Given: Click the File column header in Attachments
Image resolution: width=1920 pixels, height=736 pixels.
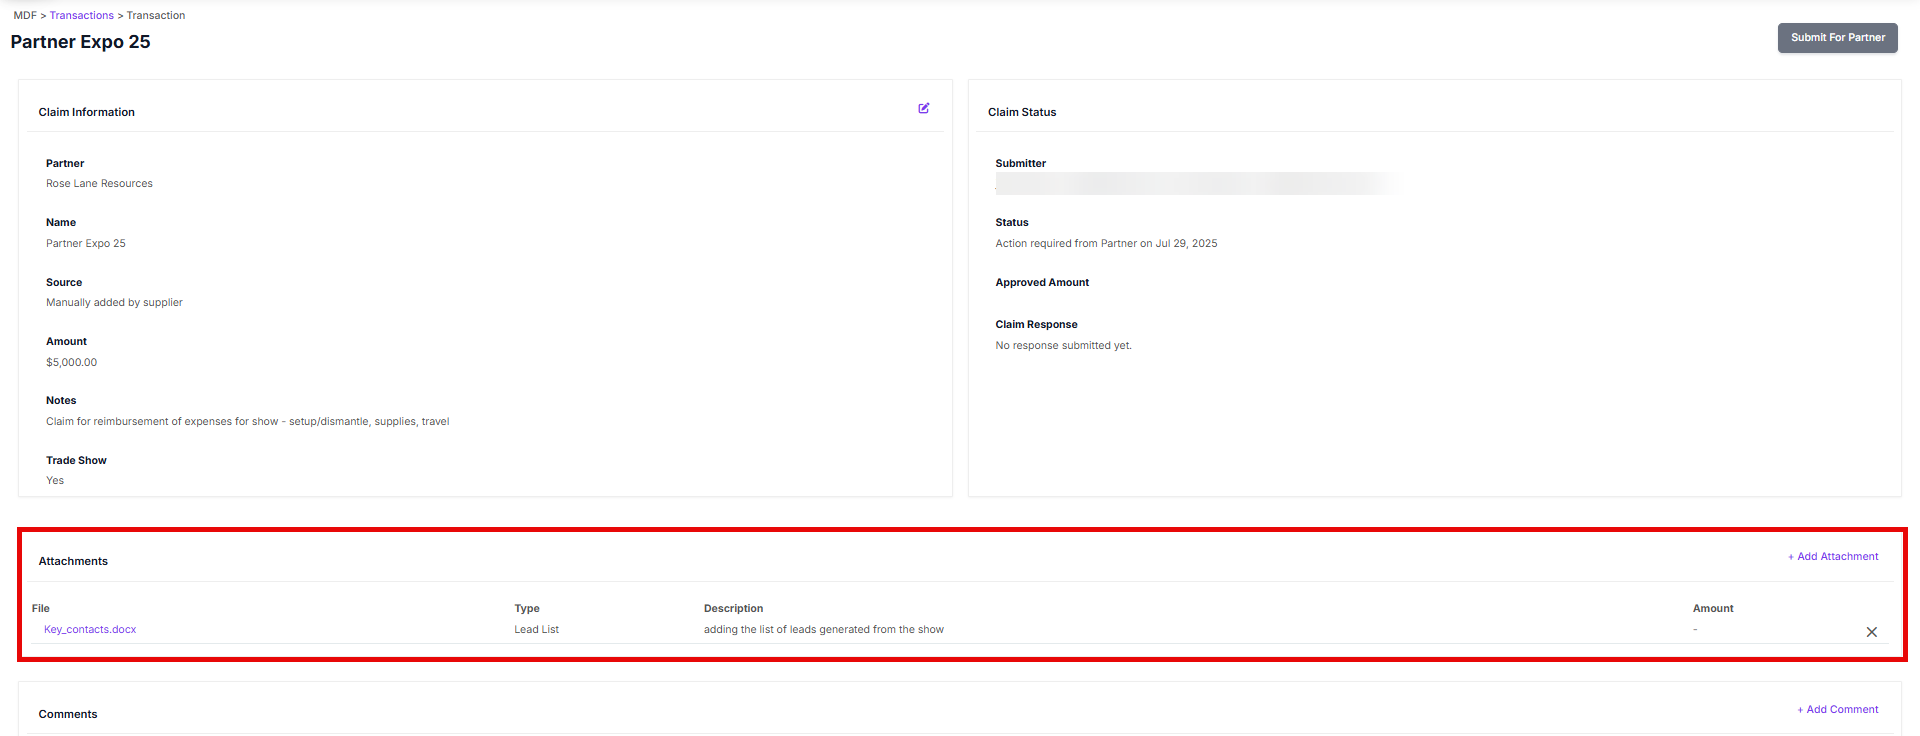Looking at the screenshot, I should tap(41, 608).
